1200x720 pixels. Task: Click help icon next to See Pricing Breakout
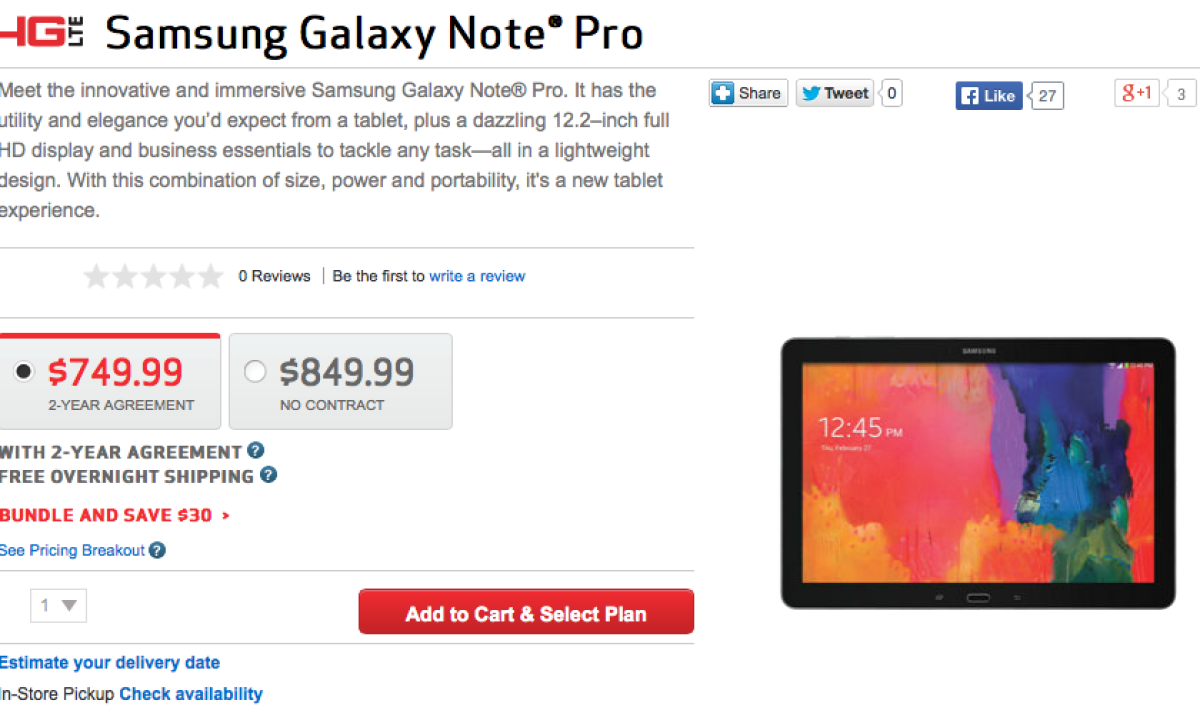(157, 550)
